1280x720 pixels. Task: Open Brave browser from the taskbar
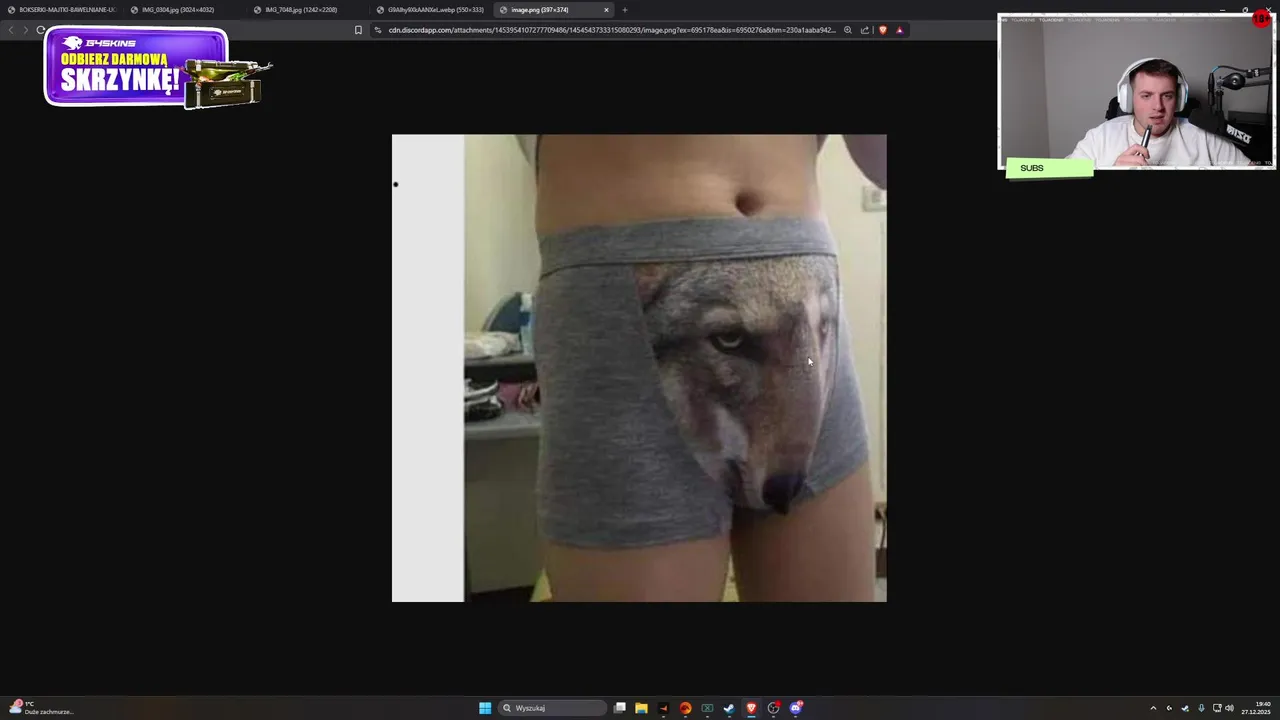751,708
